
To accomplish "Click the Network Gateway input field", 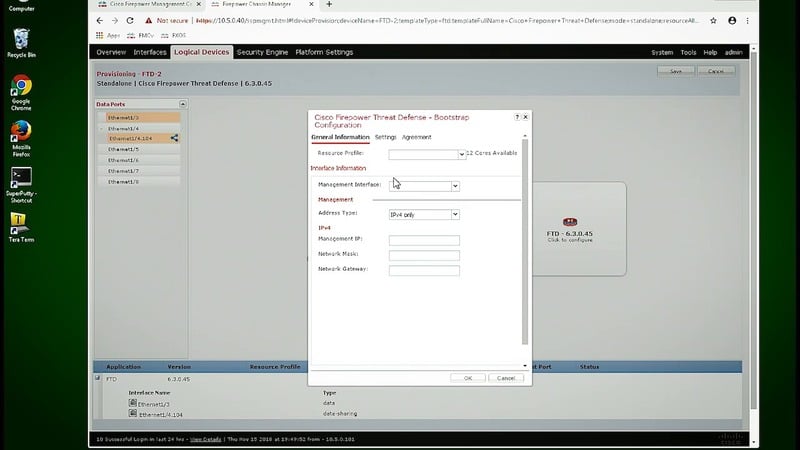I will coord(424,271).
